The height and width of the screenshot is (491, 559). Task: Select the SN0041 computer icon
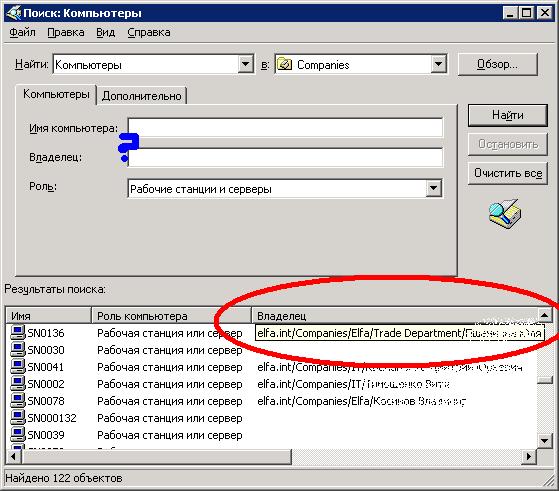coord(17,367)
